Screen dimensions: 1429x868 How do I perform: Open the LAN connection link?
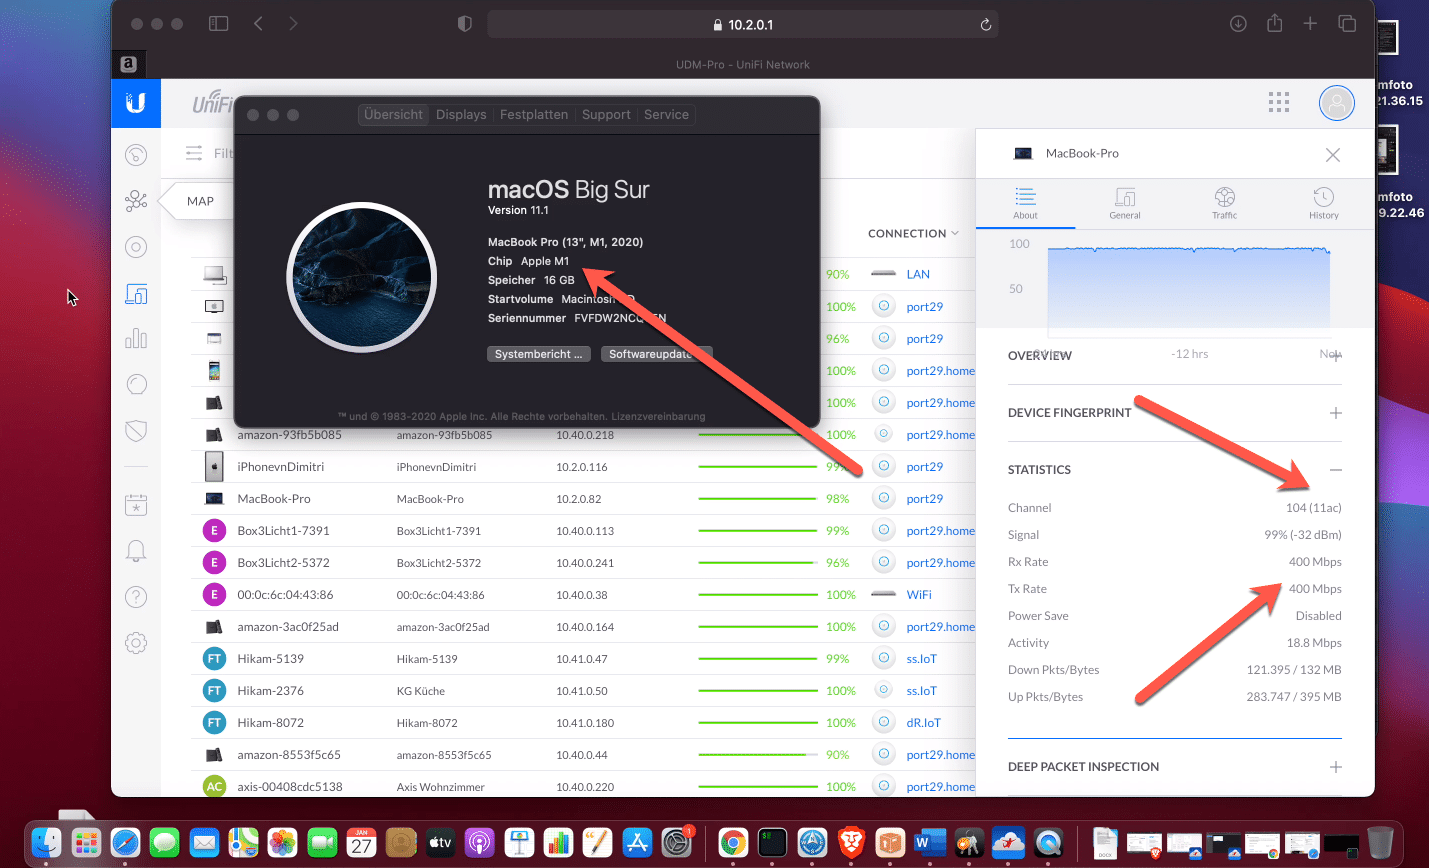click(x=918, y=274)
